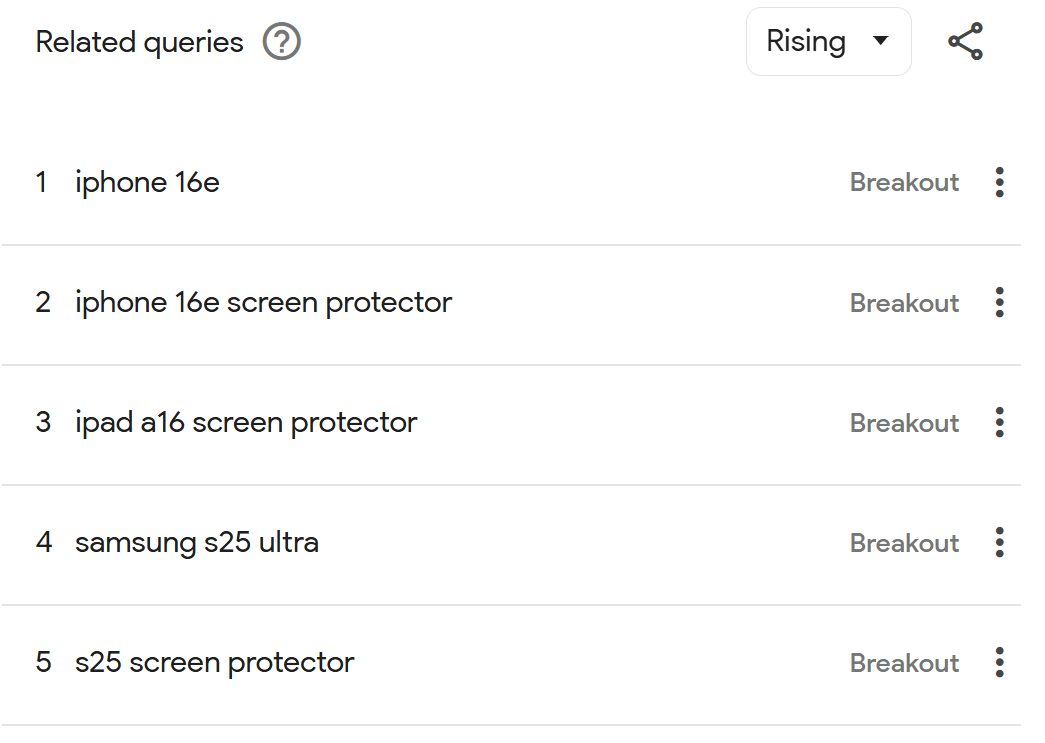Open the Rising sort dropdown
Image resolution: width=1045 pixels, height=743 pixels.
pyautogui.click(x=828, y=42)
